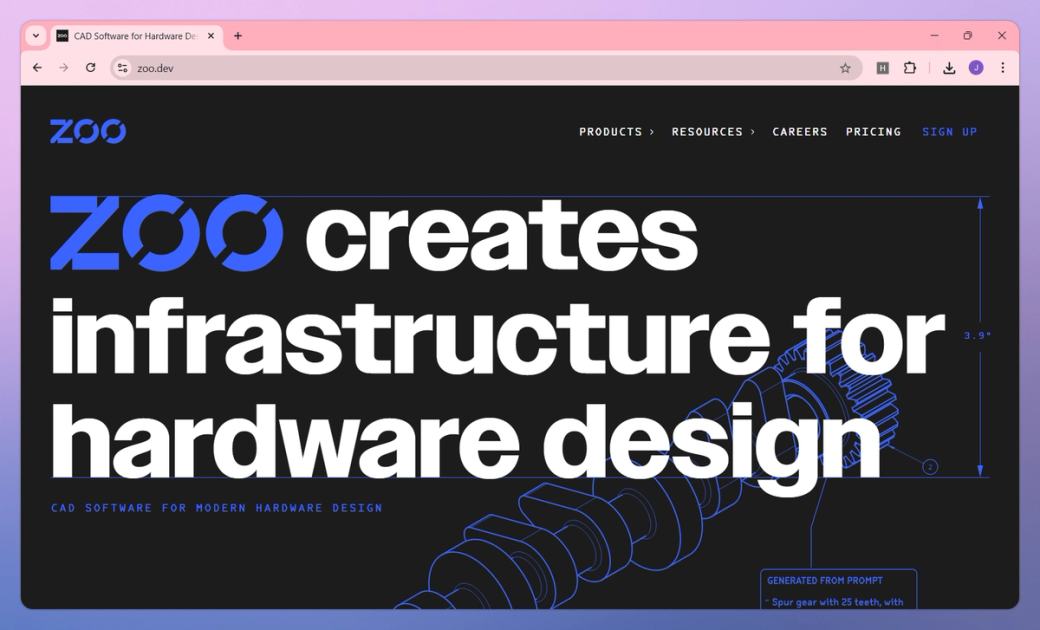Select the CAREERS menu item
This screenshot has height=630, width=1040.
click(x=799, y=131)
